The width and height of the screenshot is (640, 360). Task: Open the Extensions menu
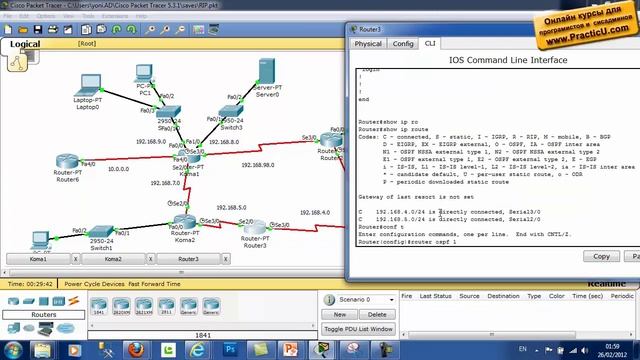pos(115,16)
